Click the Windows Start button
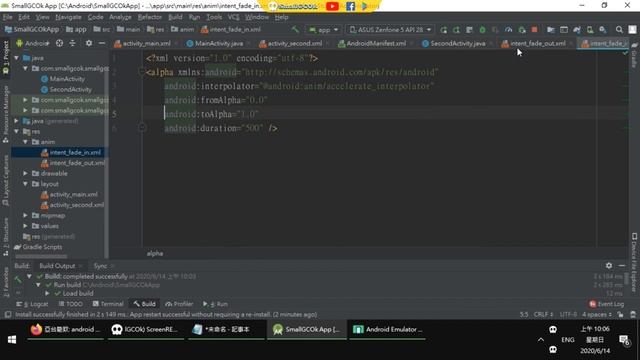The height and width of the screenshot is (360, 640). point(12,340)
